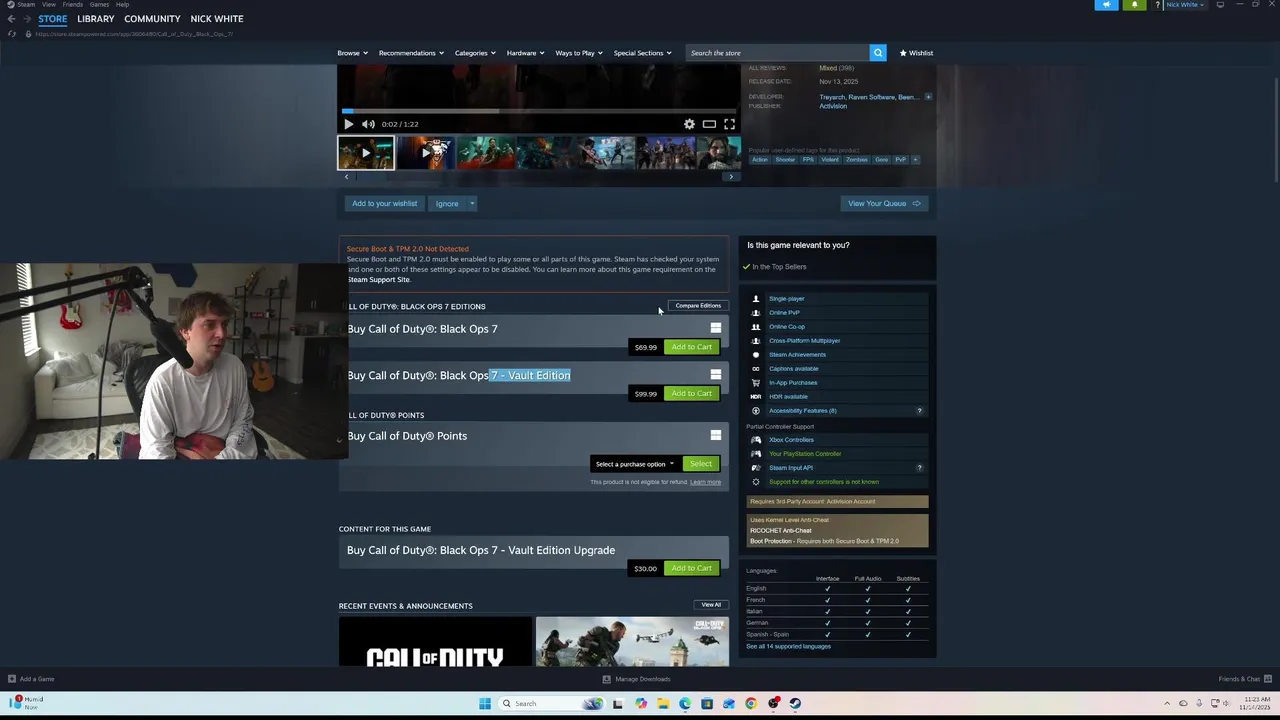1280x720 pixels.
Task: Show previous thumbnails with left arrow
Action: point(347,177)
